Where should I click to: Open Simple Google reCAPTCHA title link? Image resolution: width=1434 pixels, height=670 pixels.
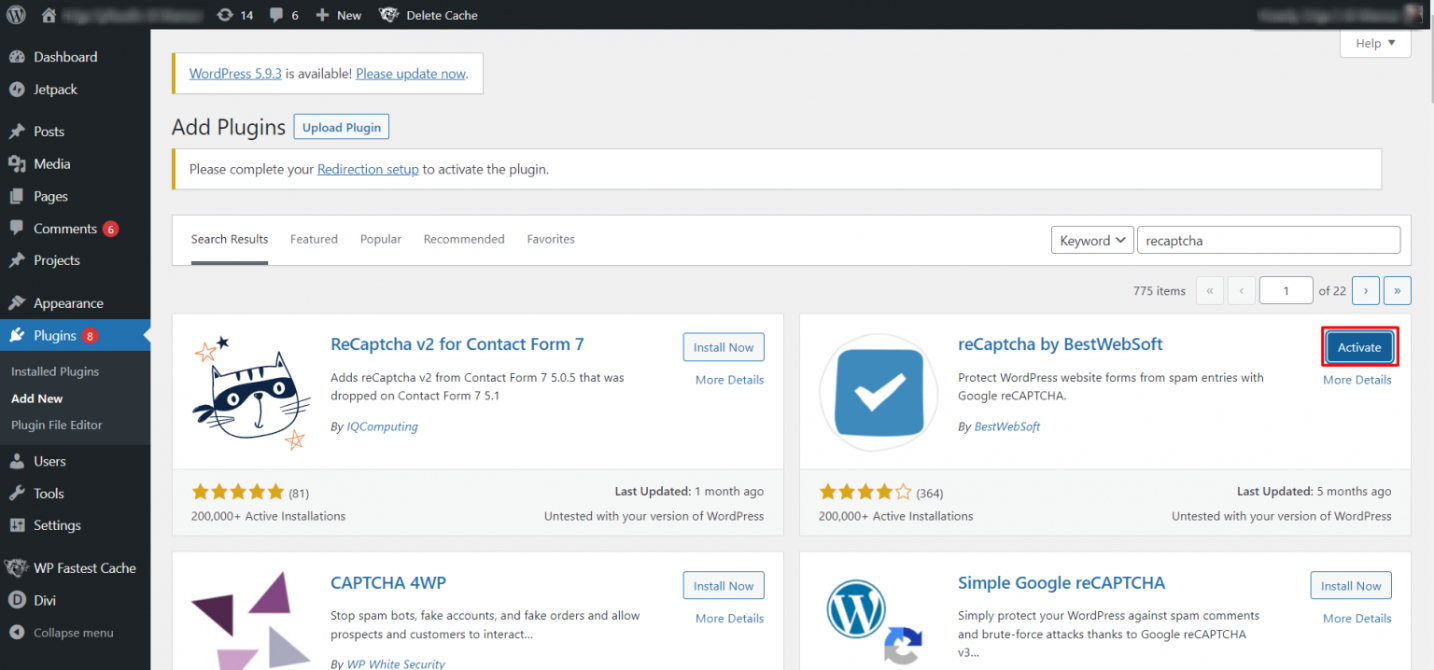click(1061, 582)
